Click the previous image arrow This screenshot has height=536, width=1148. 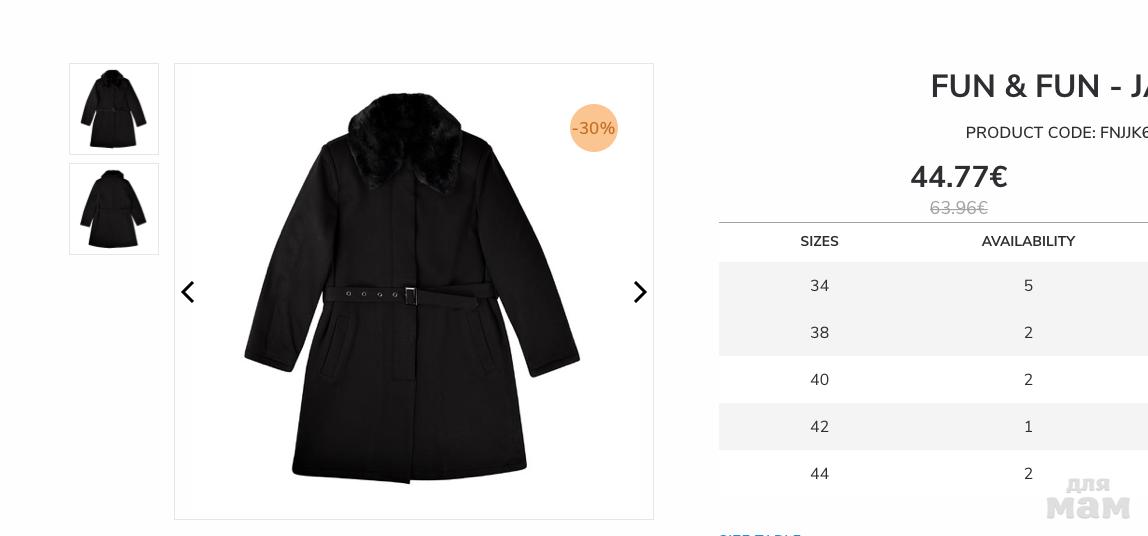pyautogui.click(x=187, y=292)
